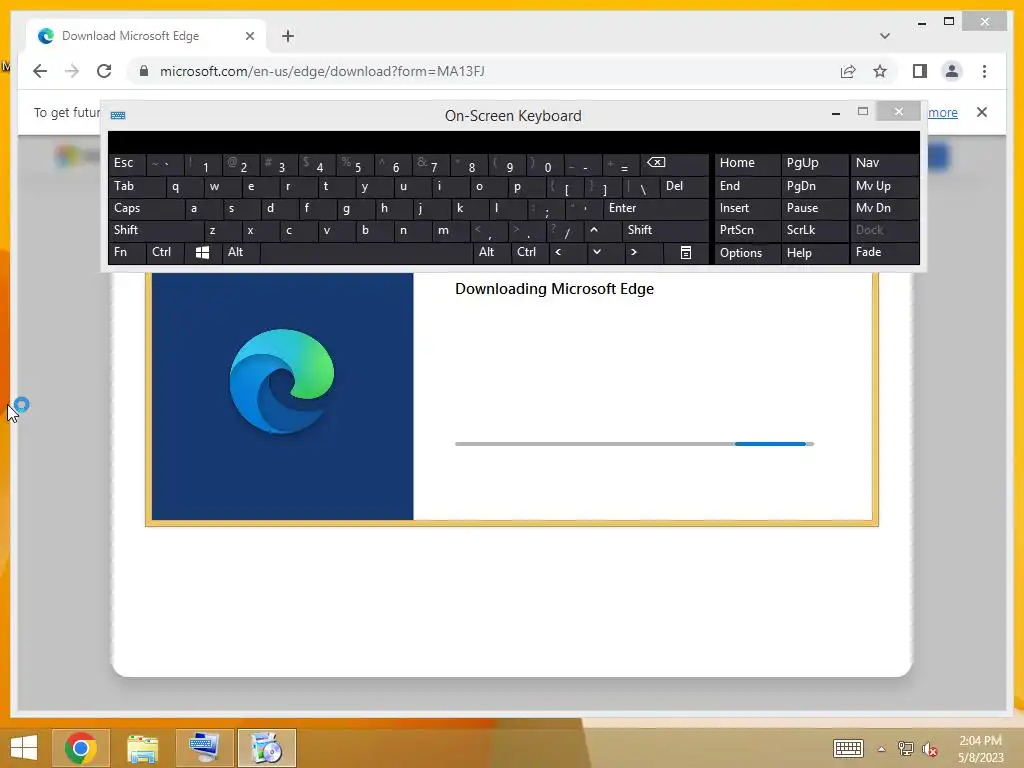Tap the Home key
The height and width of the screenshot is (768, 1024).
point(747,163)
